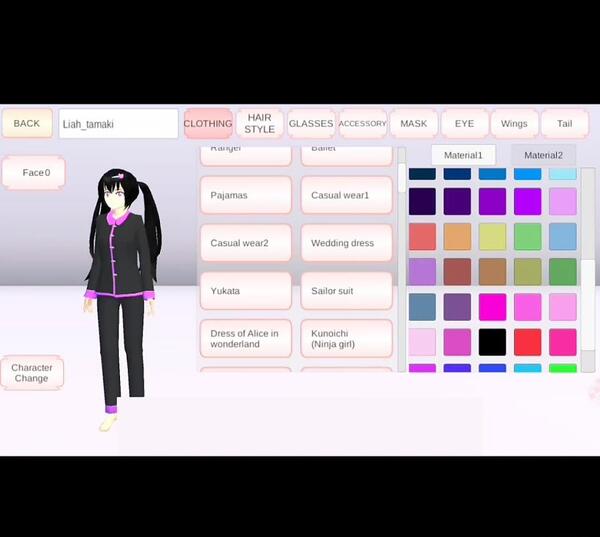Switch to the Material2 tab

tap(543, 155)
